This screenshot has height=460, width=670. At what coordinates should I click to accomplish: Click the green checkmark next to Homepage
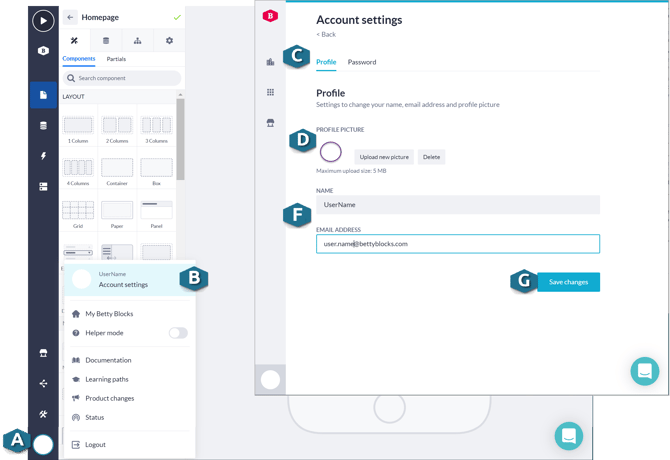(x=177, y=18)
